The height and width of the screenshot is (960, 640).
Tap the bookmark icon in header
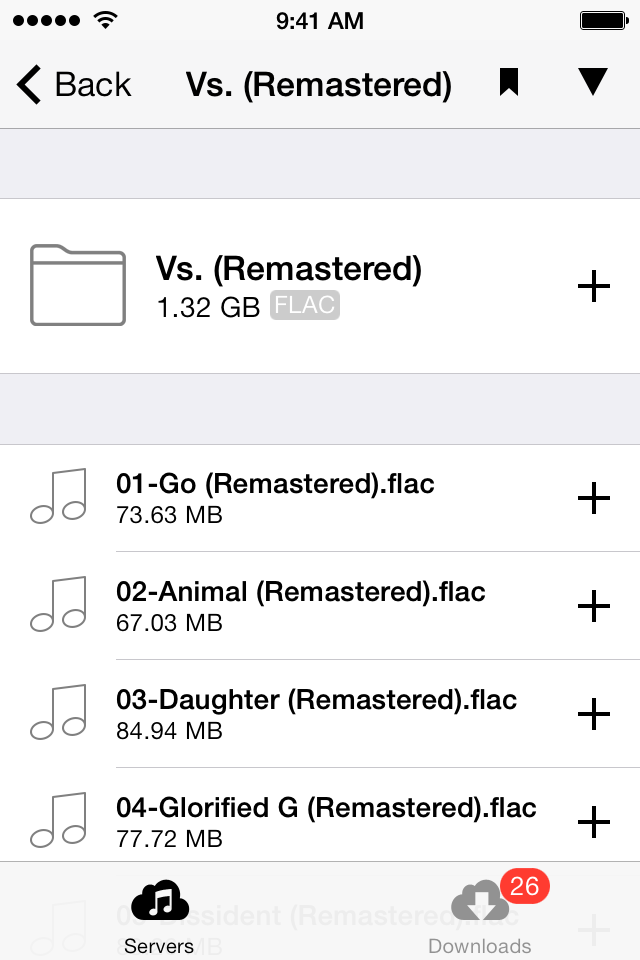[509, 83]
